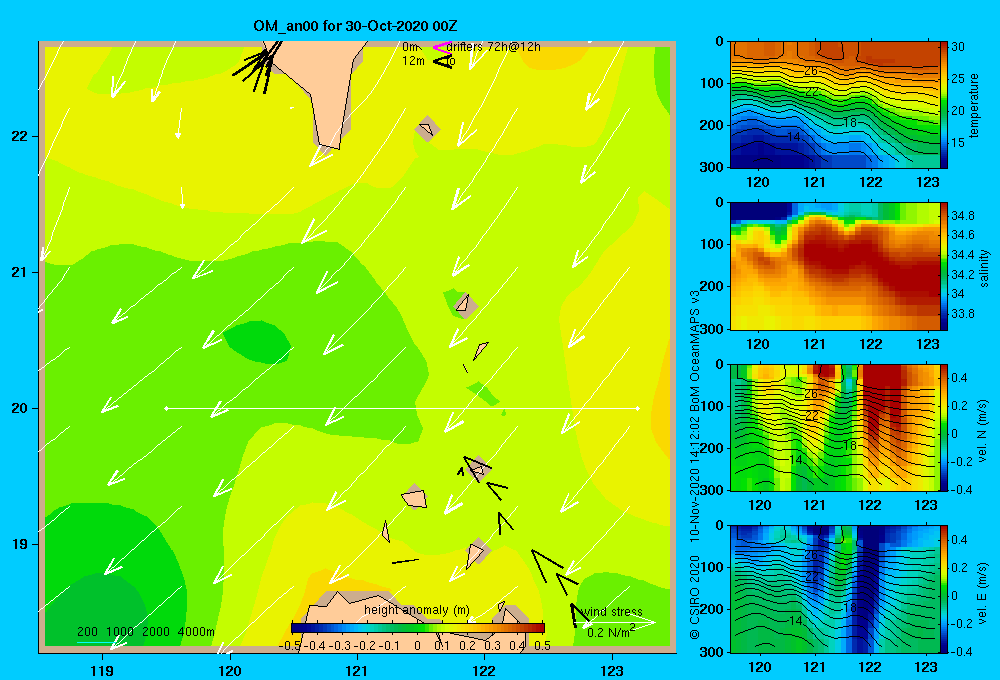
Task: Click the '200 1000 2000 4000m' depth scale text
Action: pyautogui.click(x=145, y=632)
